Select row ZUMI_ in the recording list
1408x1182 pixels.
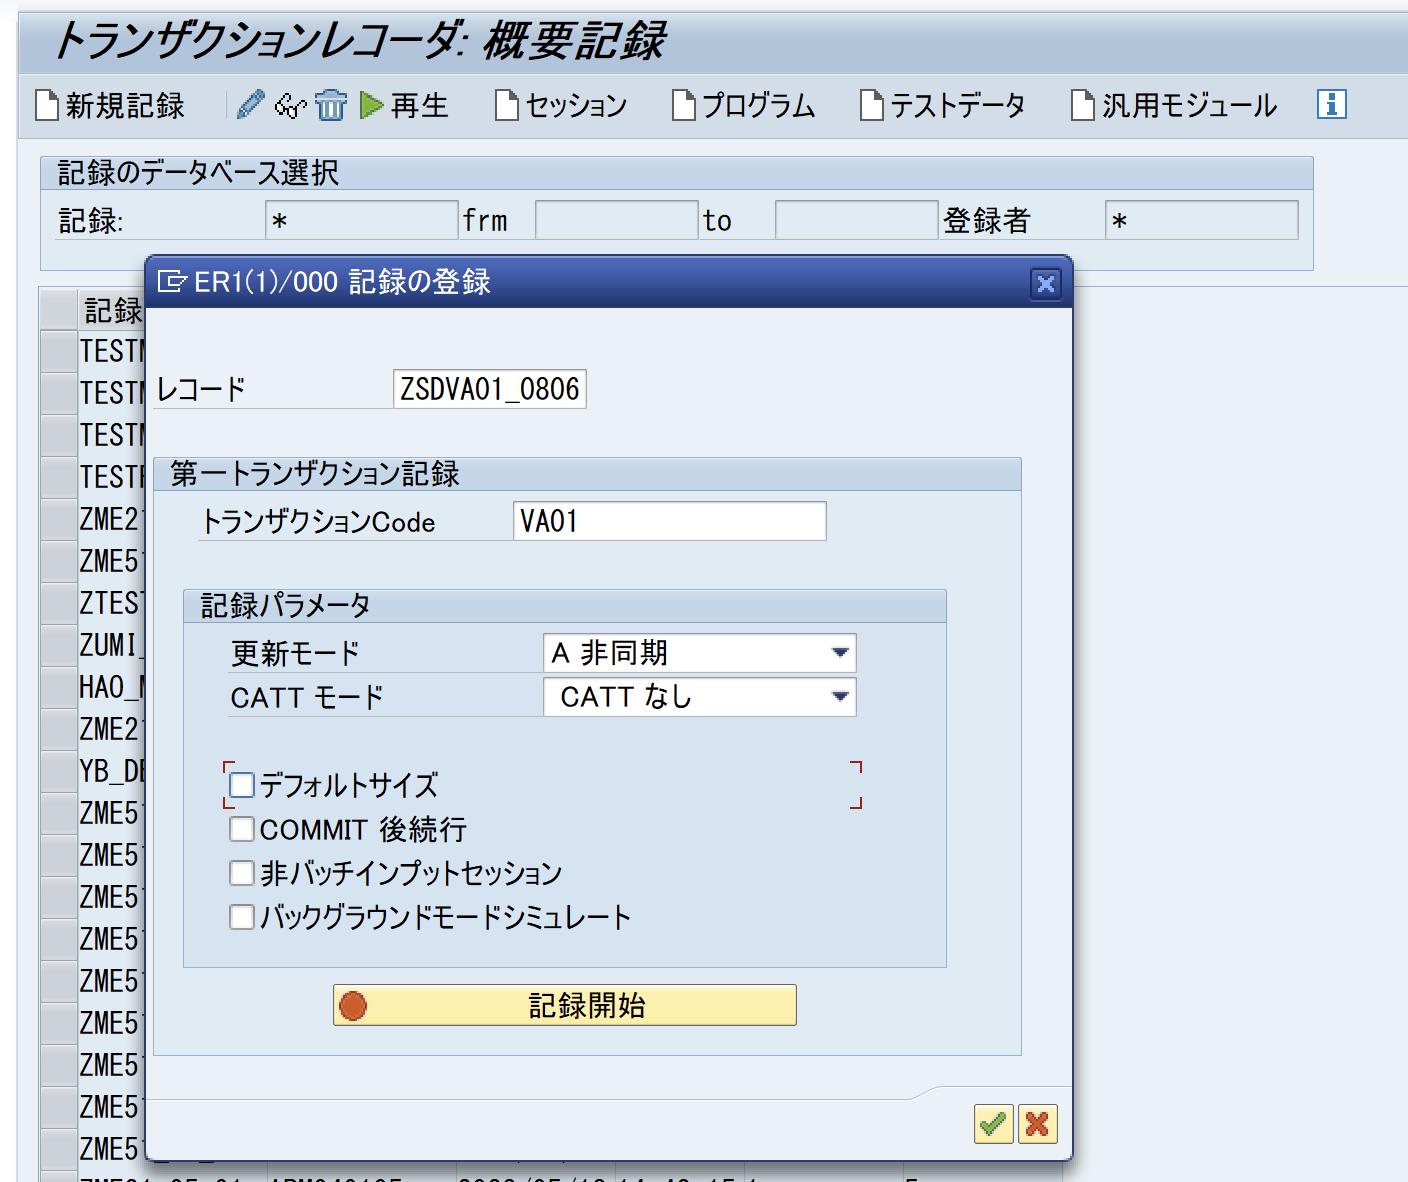click(112, 645)
